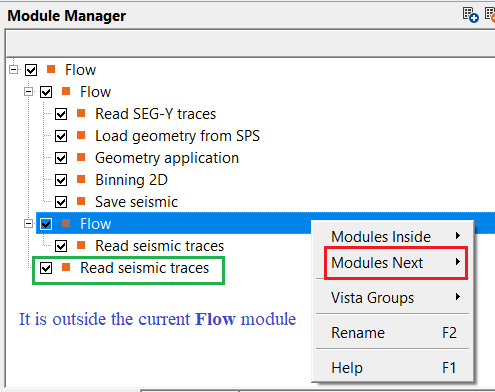Image resolution: width=495 pixels, height=392 pixels.
Task: Collapse the top-level Flow tree node
Action: pyautogui.click(x=14, y=70)
